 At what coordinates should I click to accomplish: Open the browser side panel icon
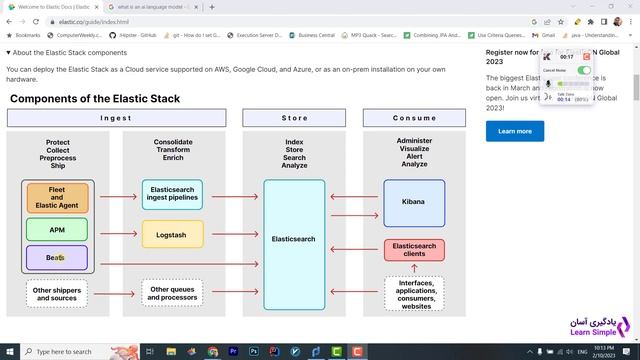604,22
